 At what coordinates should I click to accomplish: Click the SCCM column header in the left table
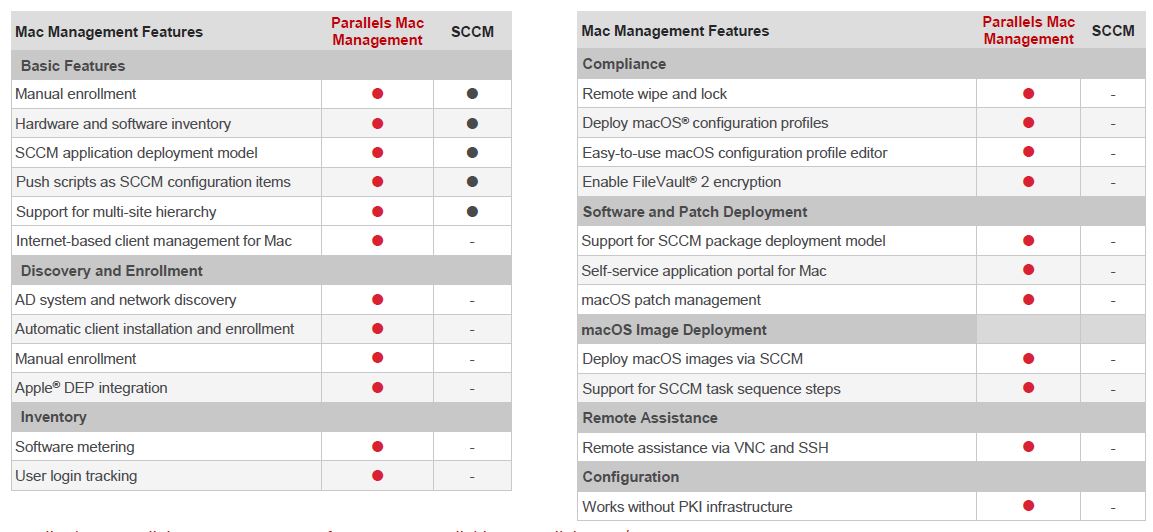(472, 32)
